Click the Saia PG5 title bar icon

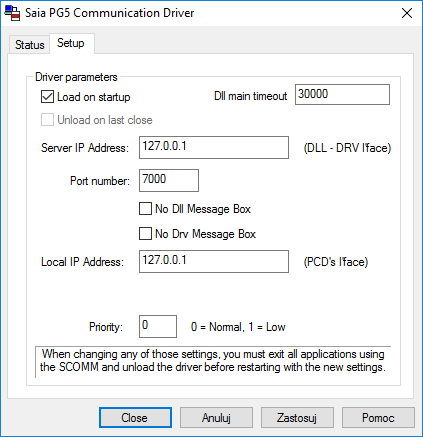point(12,13)
